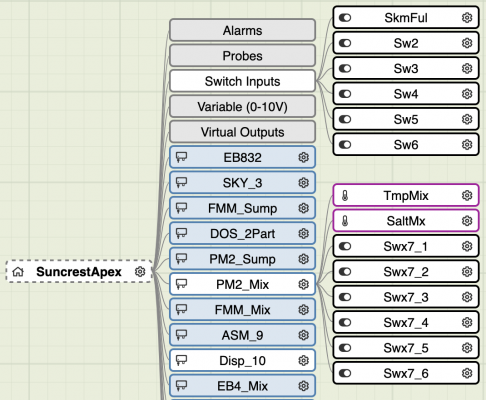This screenshot has height=400, width=486.
Task: Open the gear settings for SuncrestApex
Action: click(140, 272)
